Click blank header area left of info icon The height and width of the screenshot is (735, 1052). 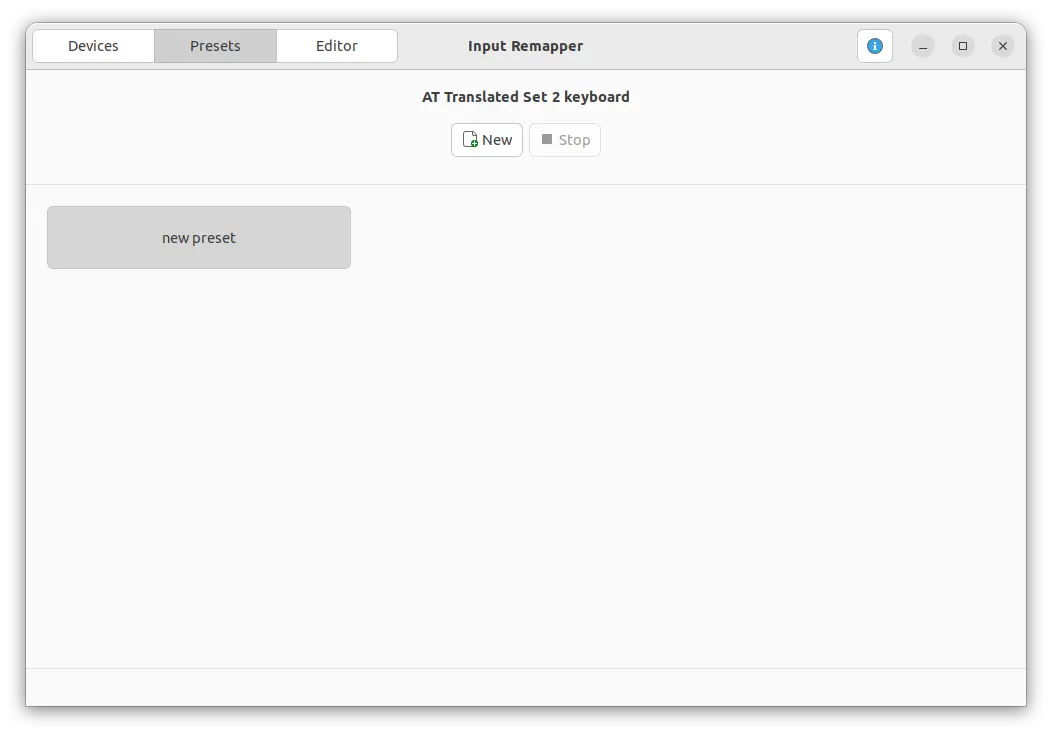(720, 46)
